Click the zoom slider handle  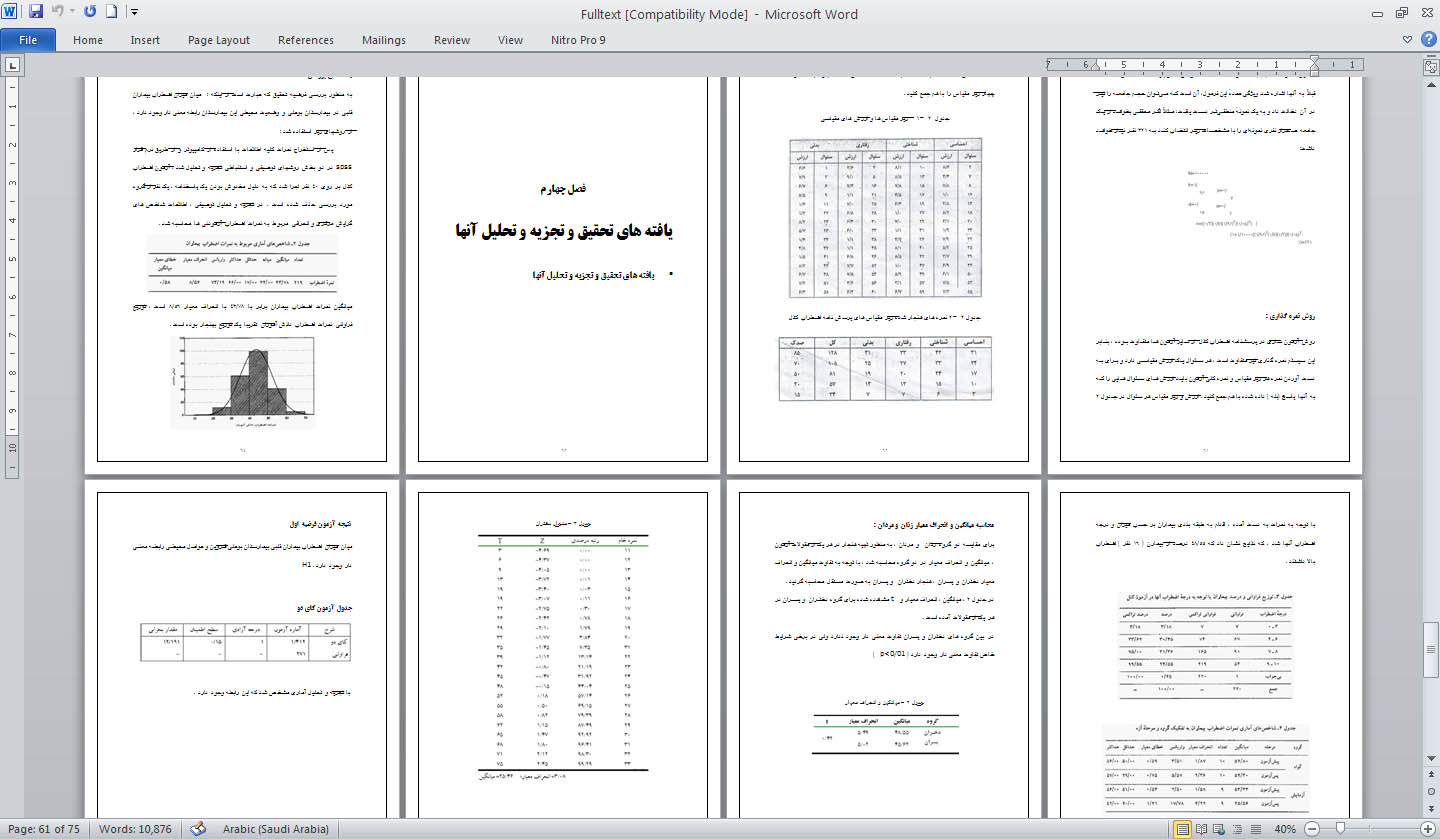click(x=1339, y=829)
